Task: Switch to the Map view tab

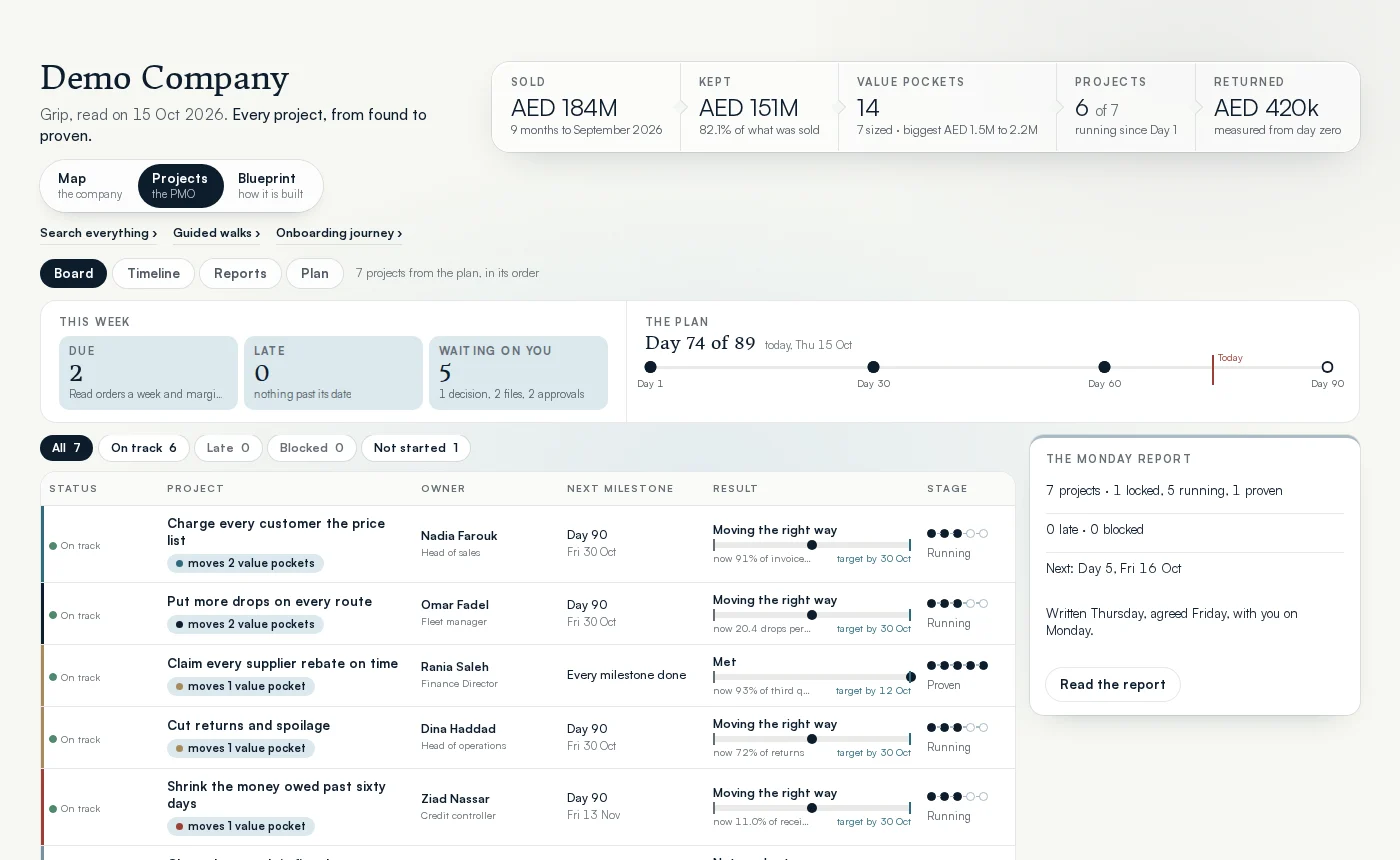Action: coord(90,186)
